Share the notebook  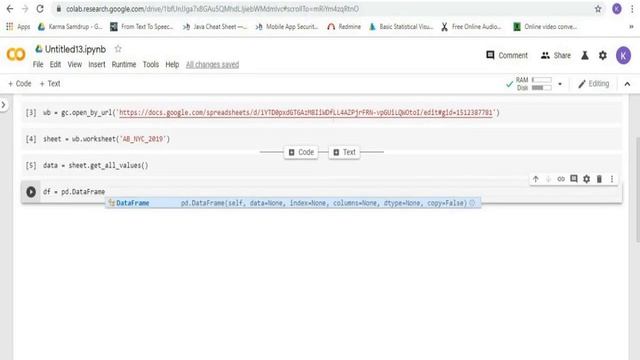pyautogui.click(x=556, y=55)
